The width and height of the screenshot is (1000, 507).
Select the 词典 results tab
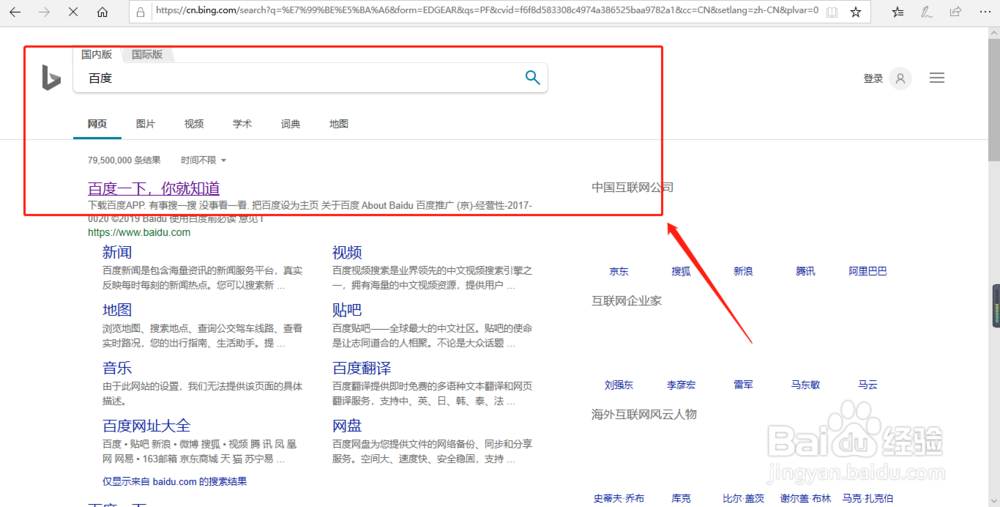[290, 124]
